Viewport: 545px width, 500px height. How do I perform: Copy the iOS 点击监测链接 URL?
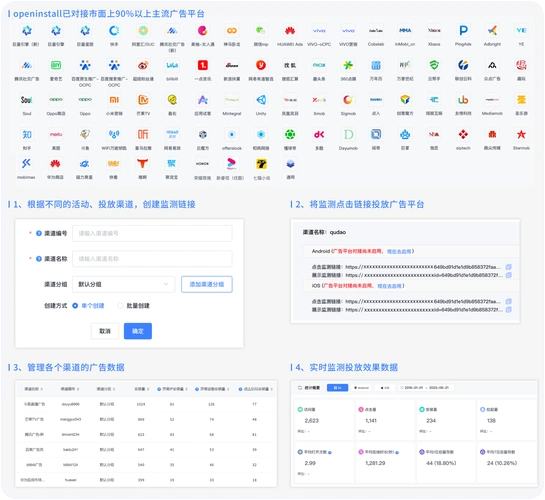508,301
